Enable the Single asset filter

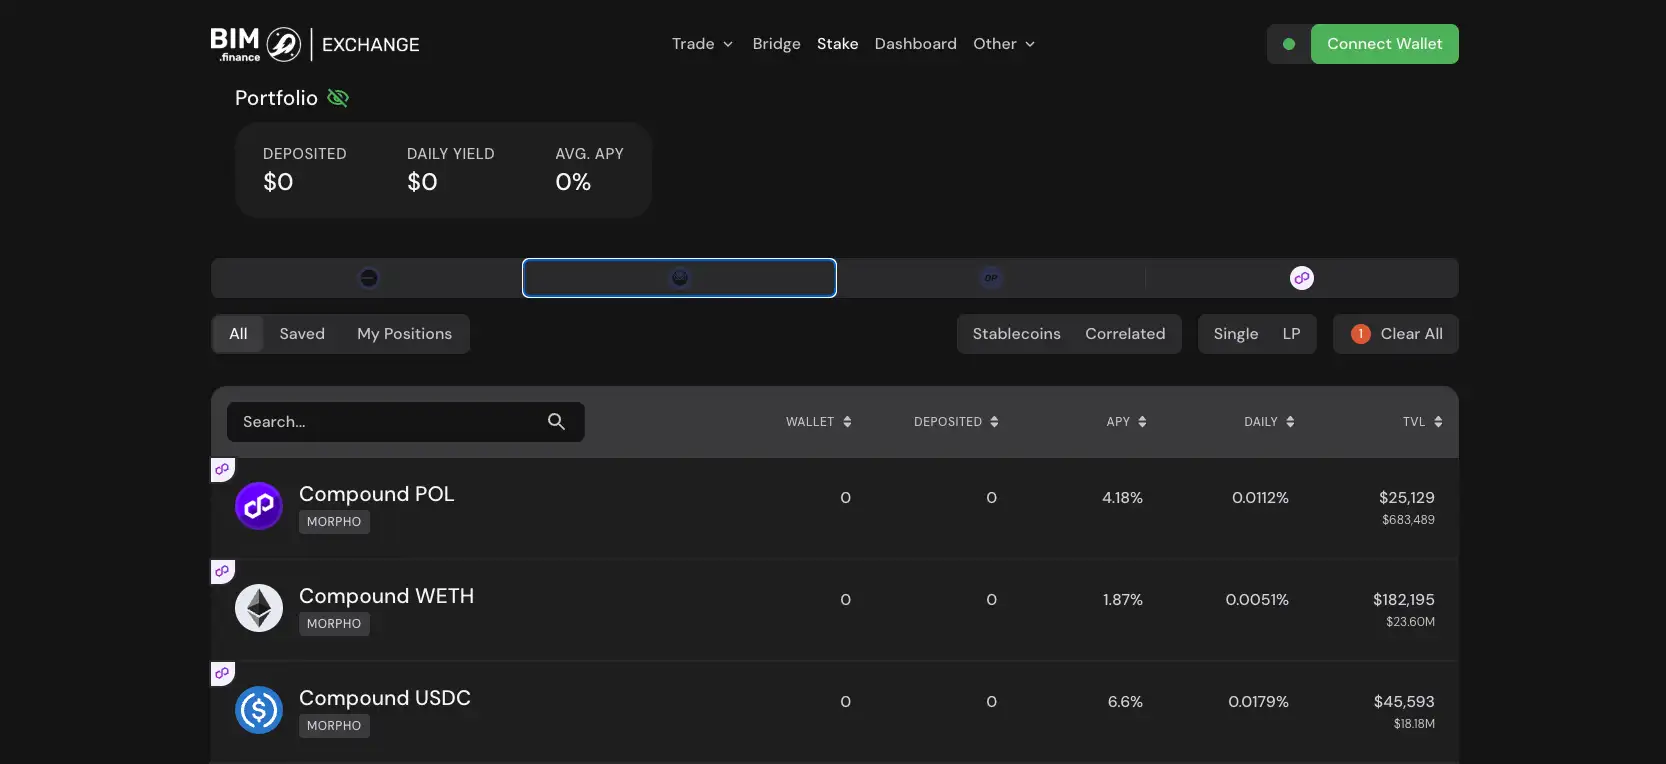tap(1235, 334)
